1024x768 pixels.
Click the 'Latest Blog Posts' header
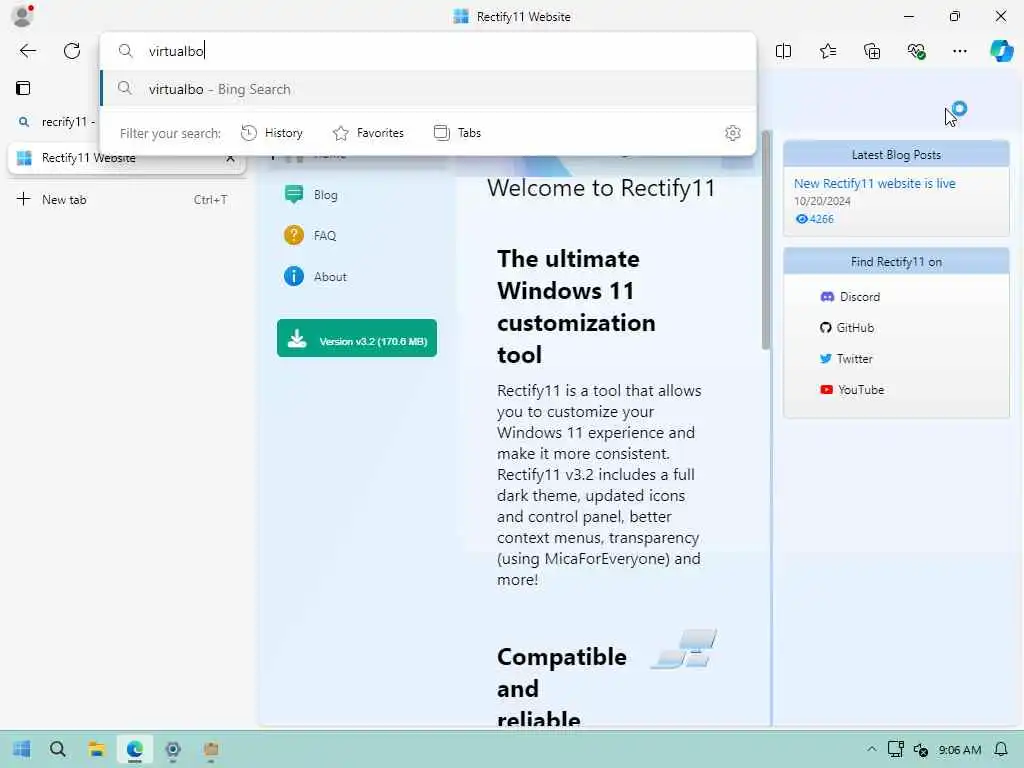tap(896, 155)
